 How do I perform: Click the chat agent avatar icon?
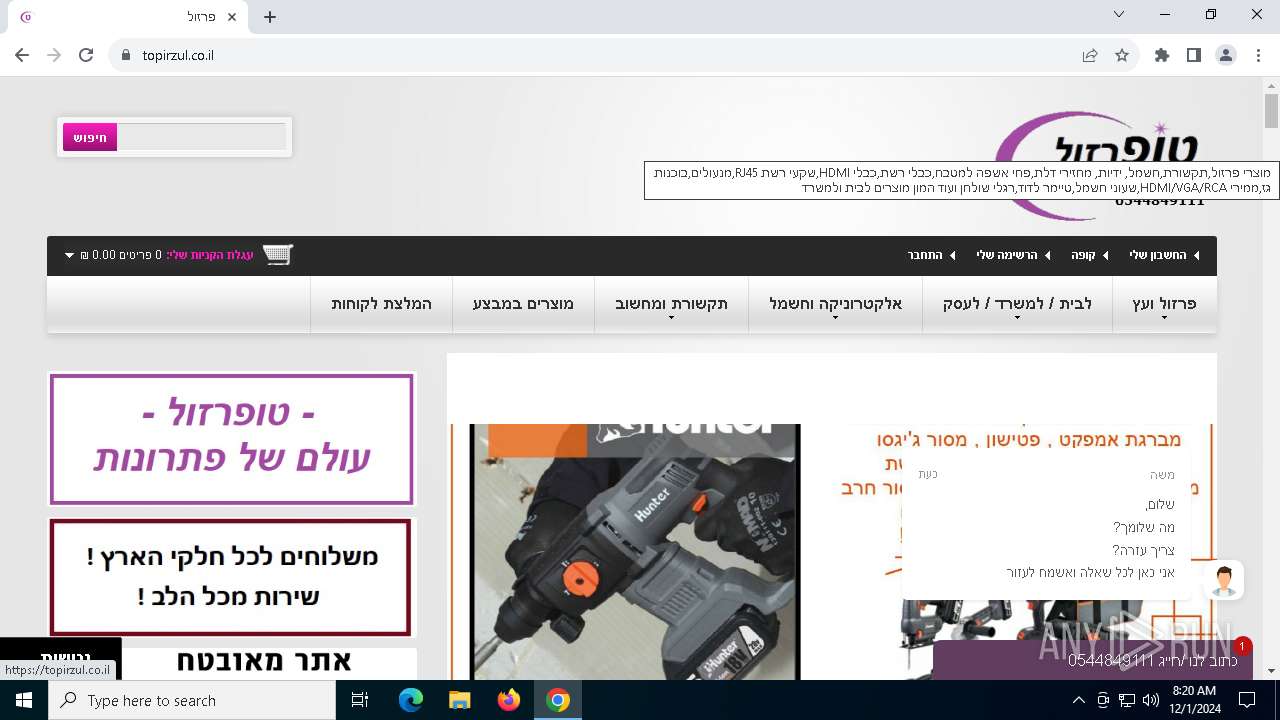(x=1224, y=580)
